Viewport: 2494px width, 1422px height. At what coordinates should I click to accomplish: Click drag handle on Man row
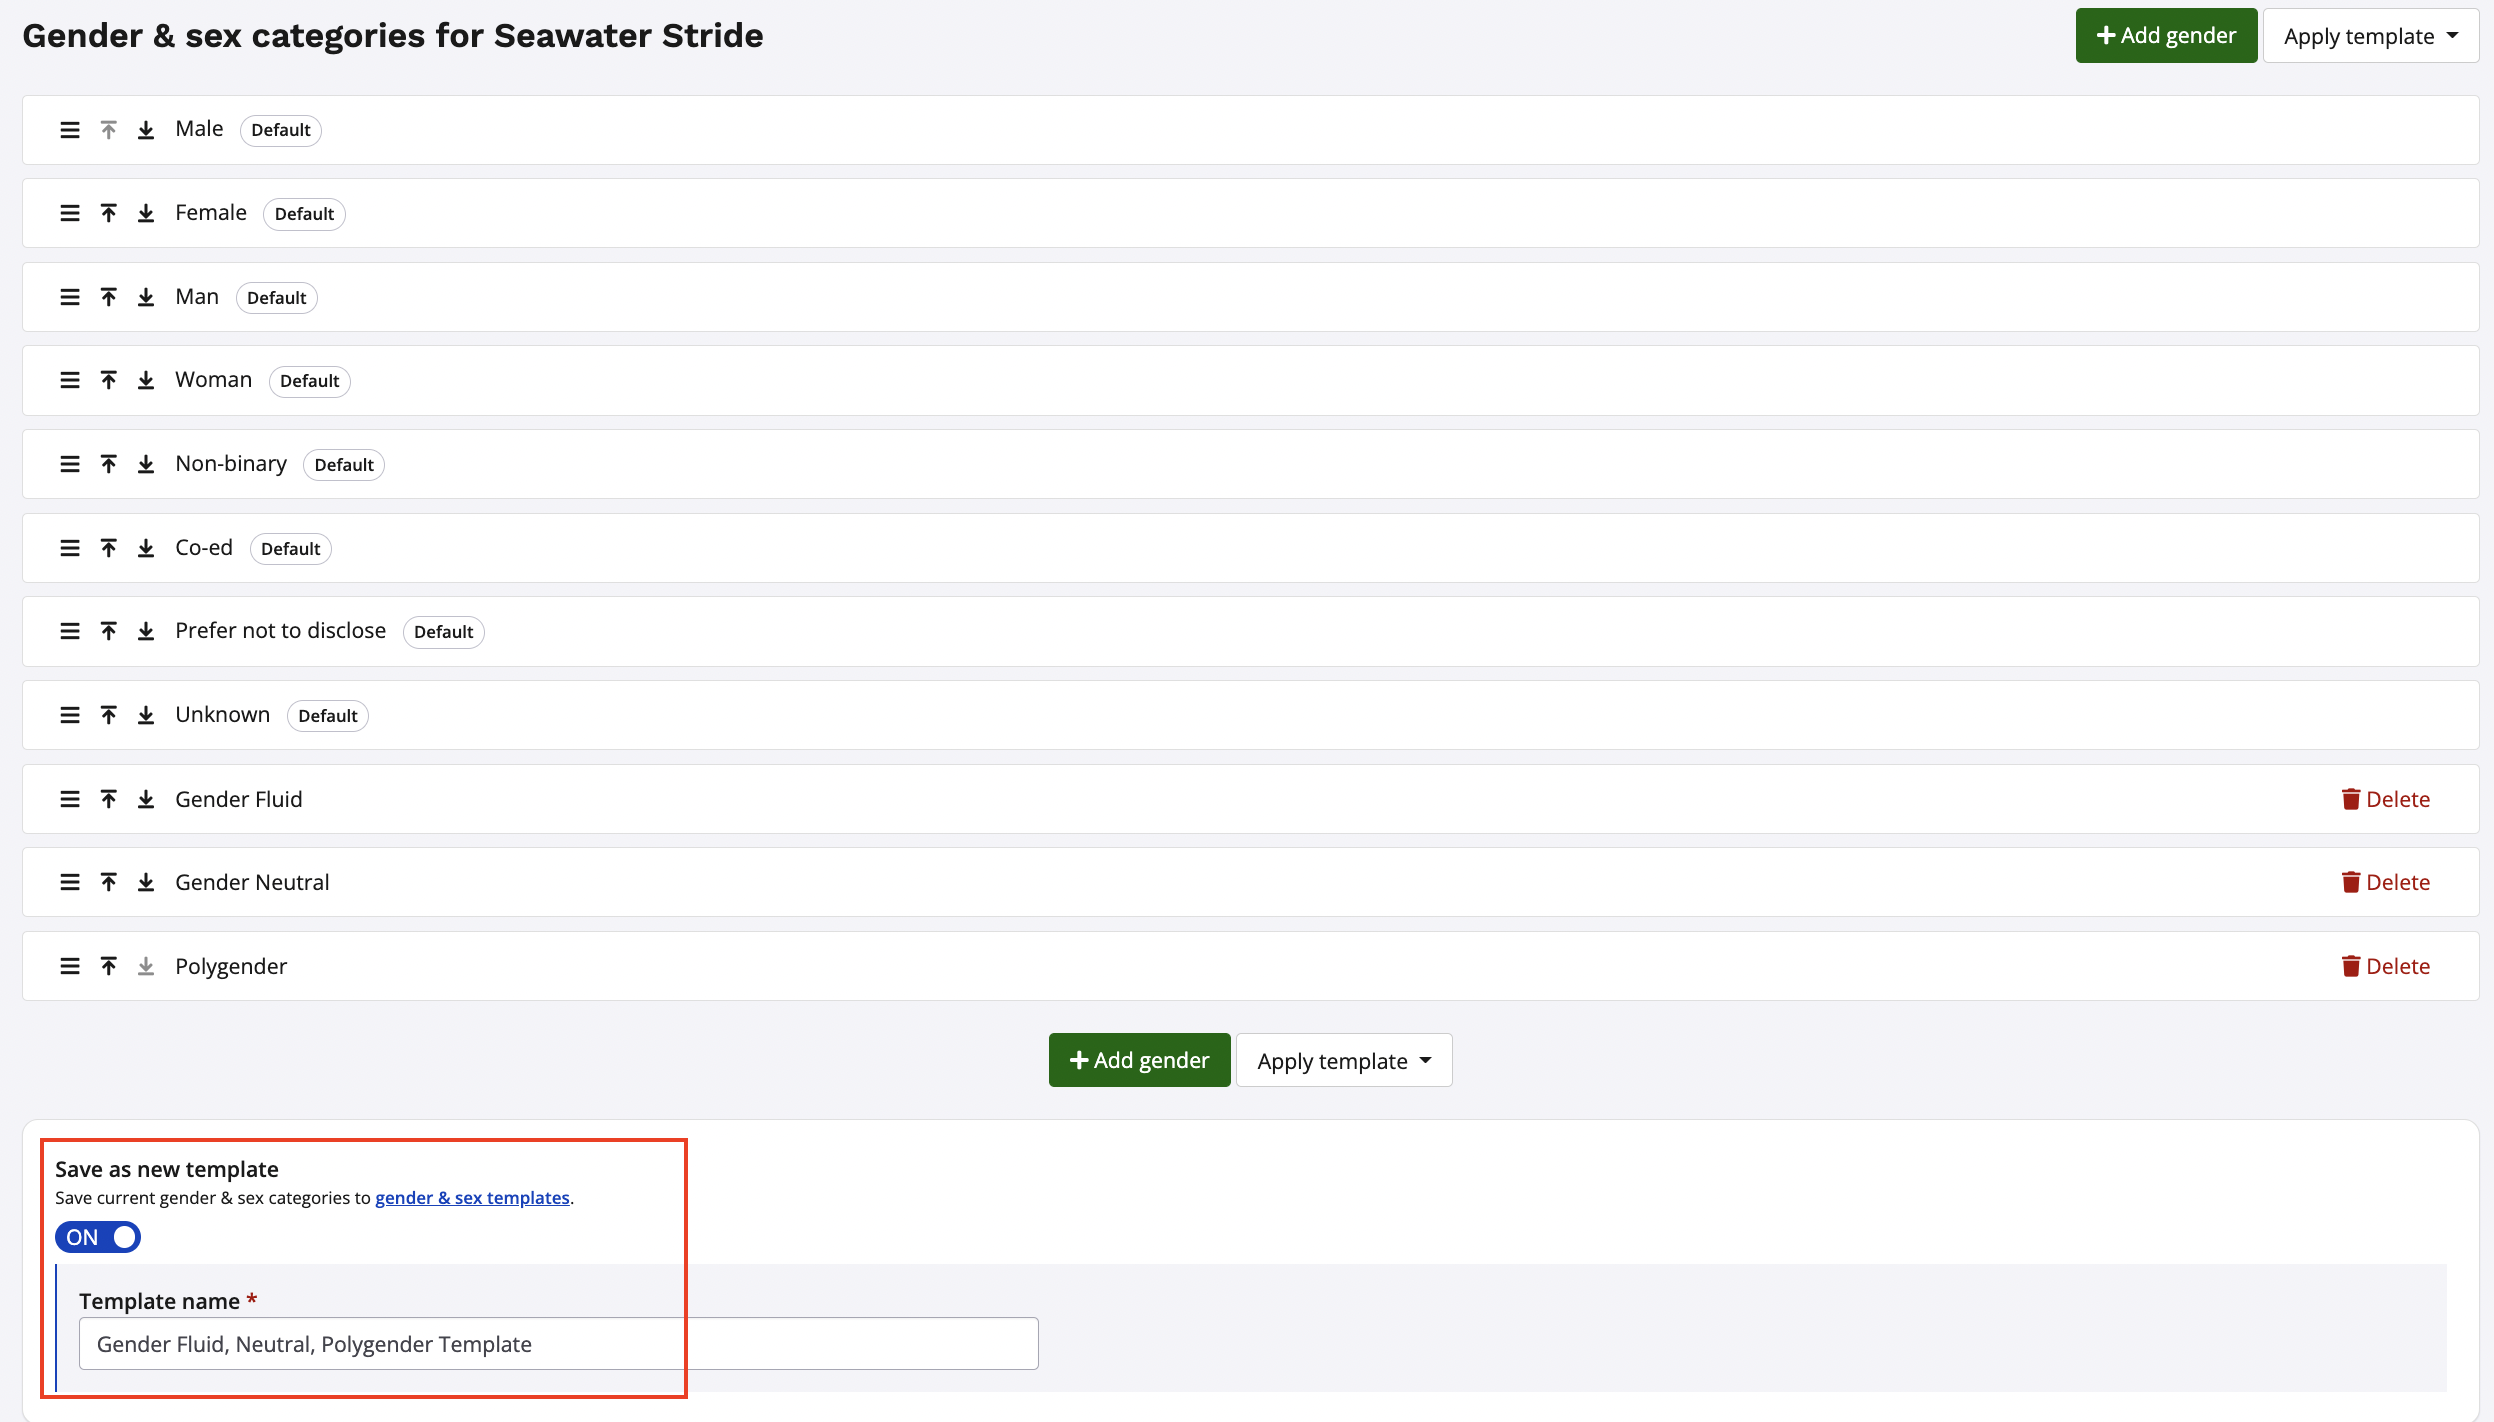pos(70,297)
